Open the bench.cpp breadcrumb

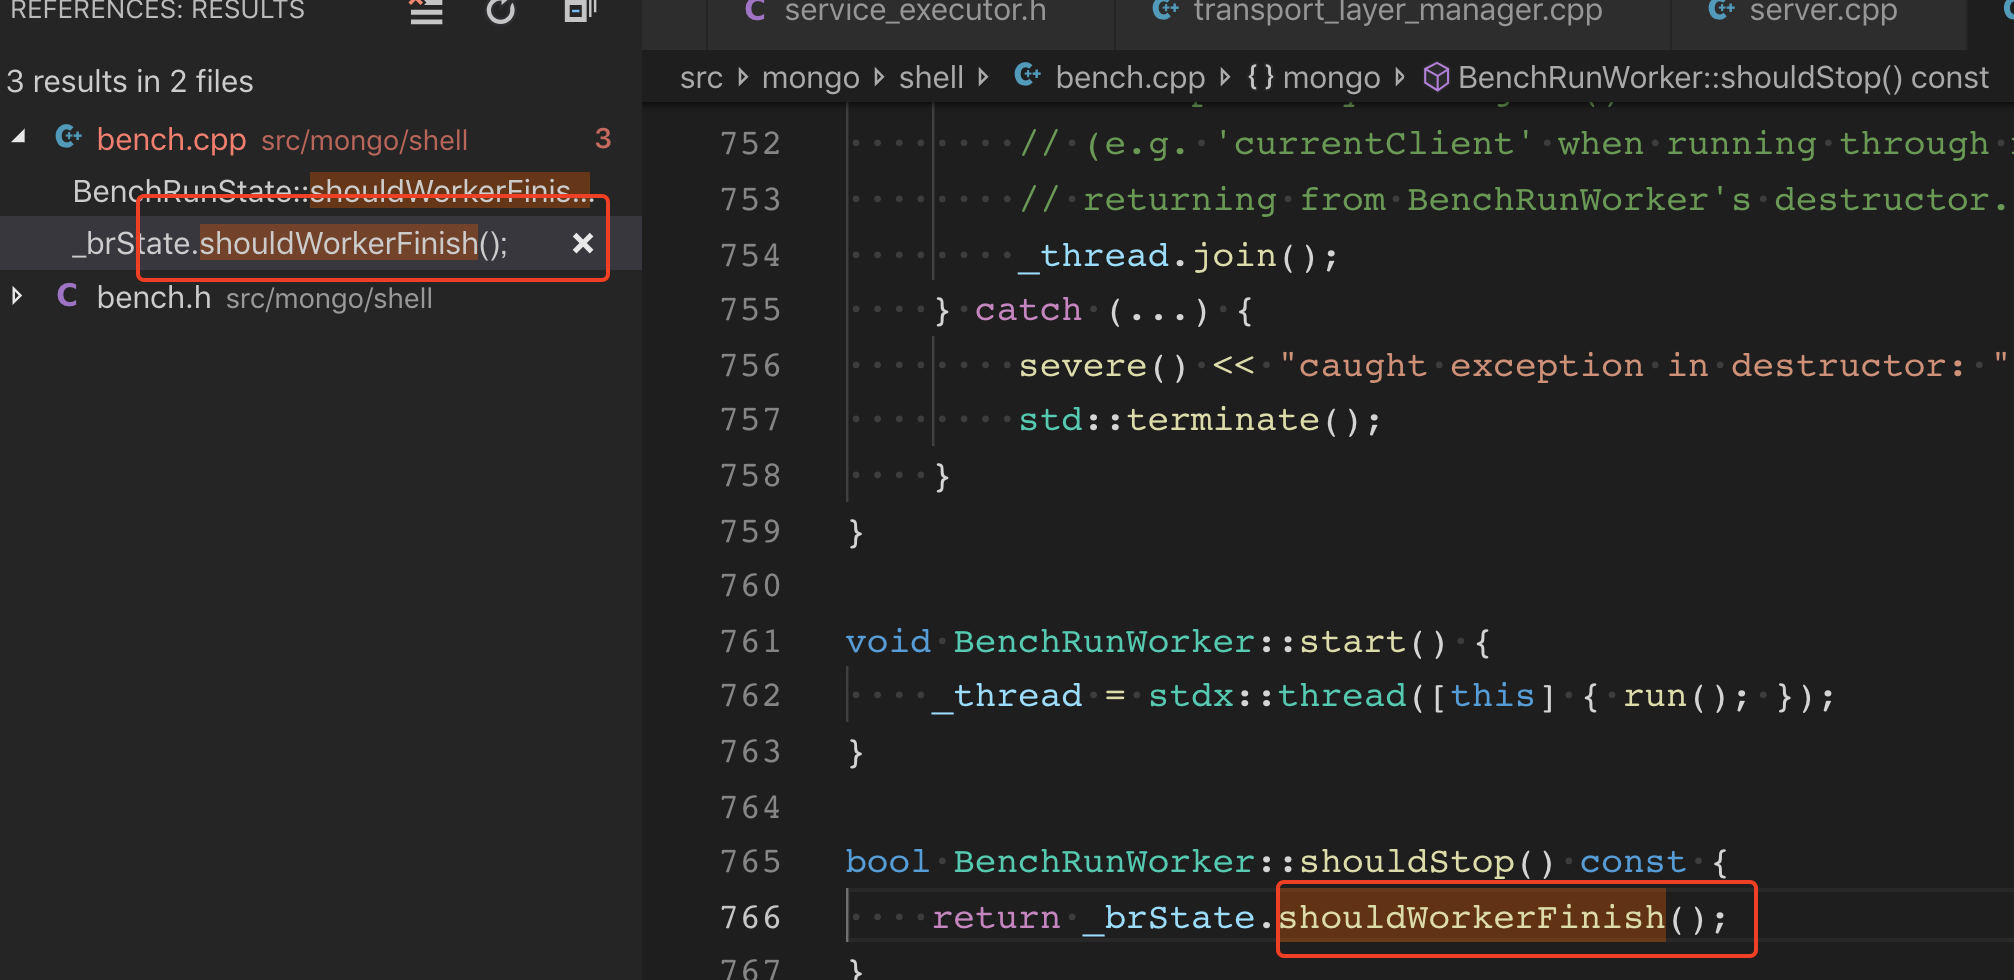pos(1130,77)
